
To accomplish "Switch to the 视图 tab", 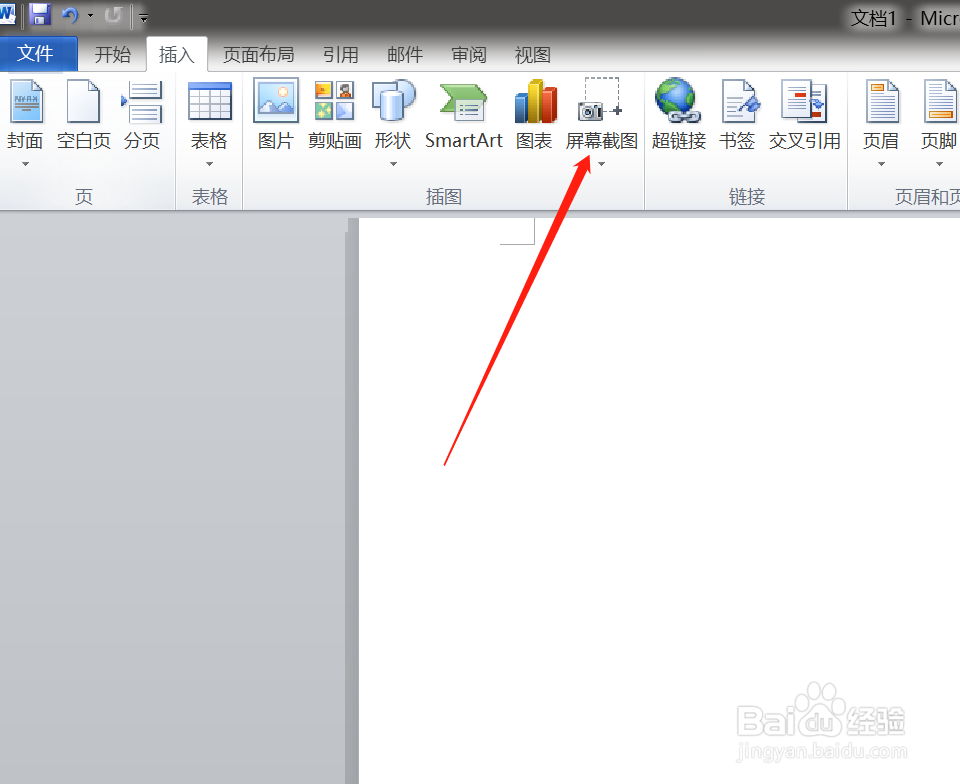I will [532, 55].
